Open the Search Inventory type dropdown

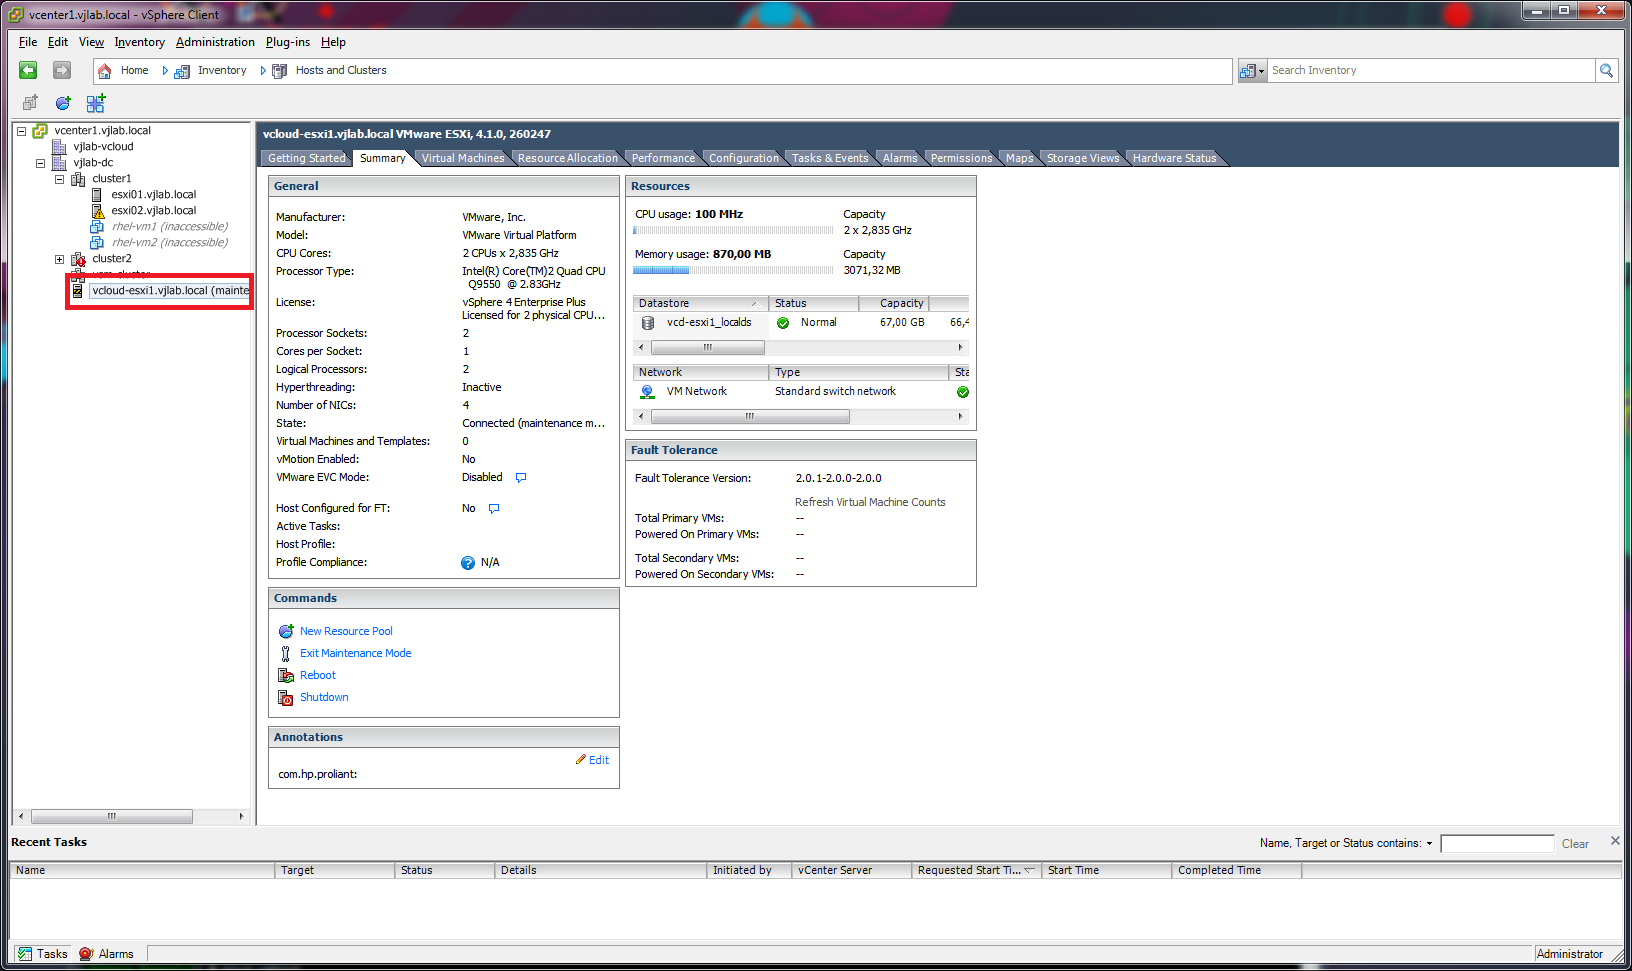[1252, 71]
